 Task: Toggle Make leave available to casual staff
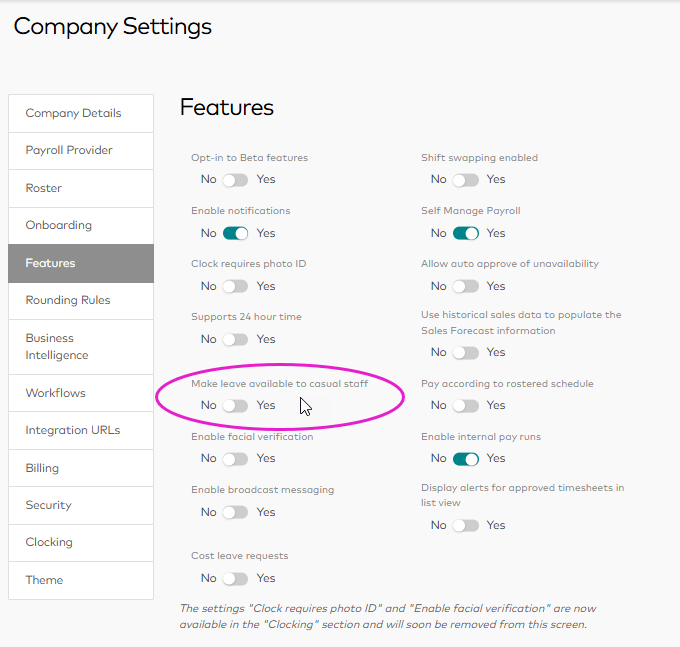click(x=235, y=405)
